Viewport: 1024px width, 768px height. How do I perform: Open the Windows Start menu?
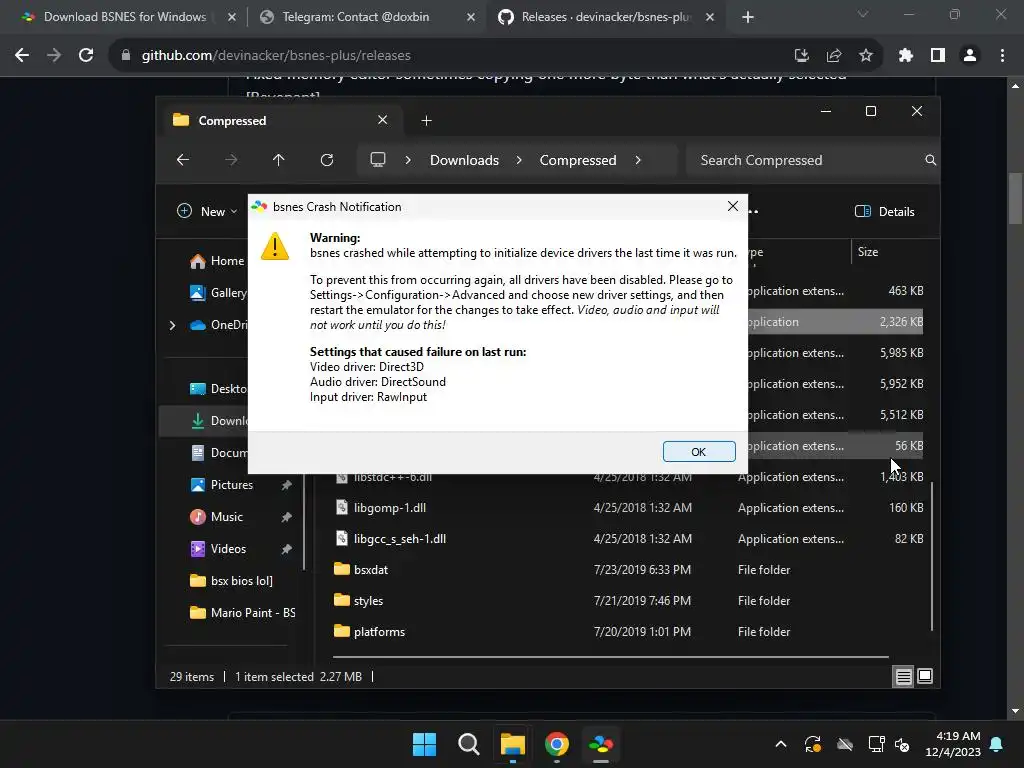[424, 744]
